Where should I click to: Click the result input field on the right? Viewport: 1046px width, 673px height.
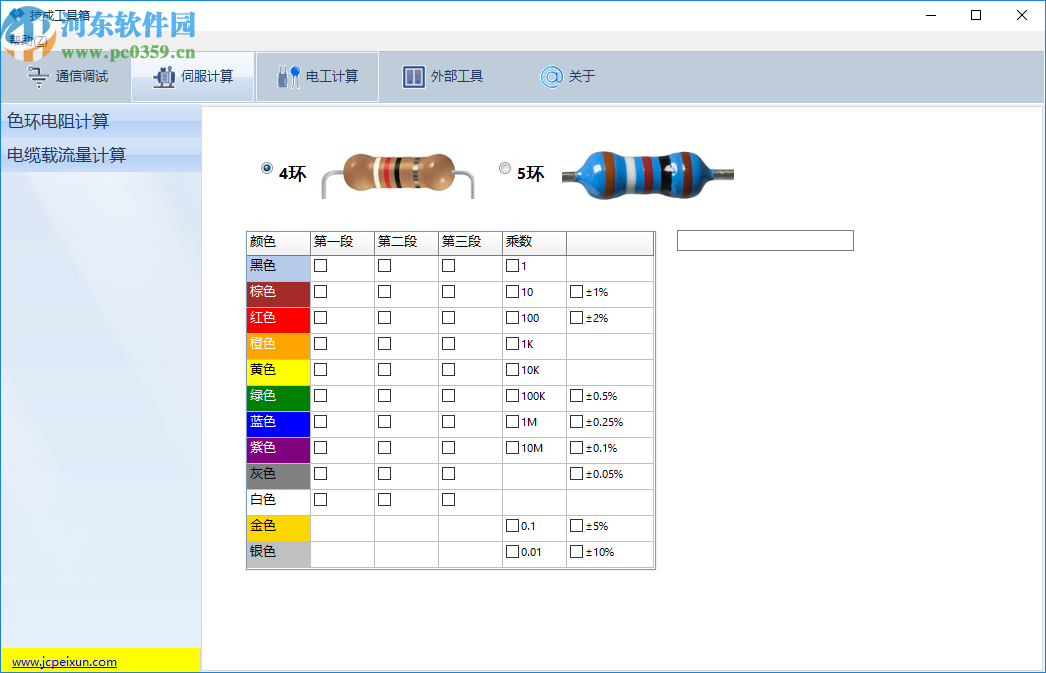[x=764, y=240]
